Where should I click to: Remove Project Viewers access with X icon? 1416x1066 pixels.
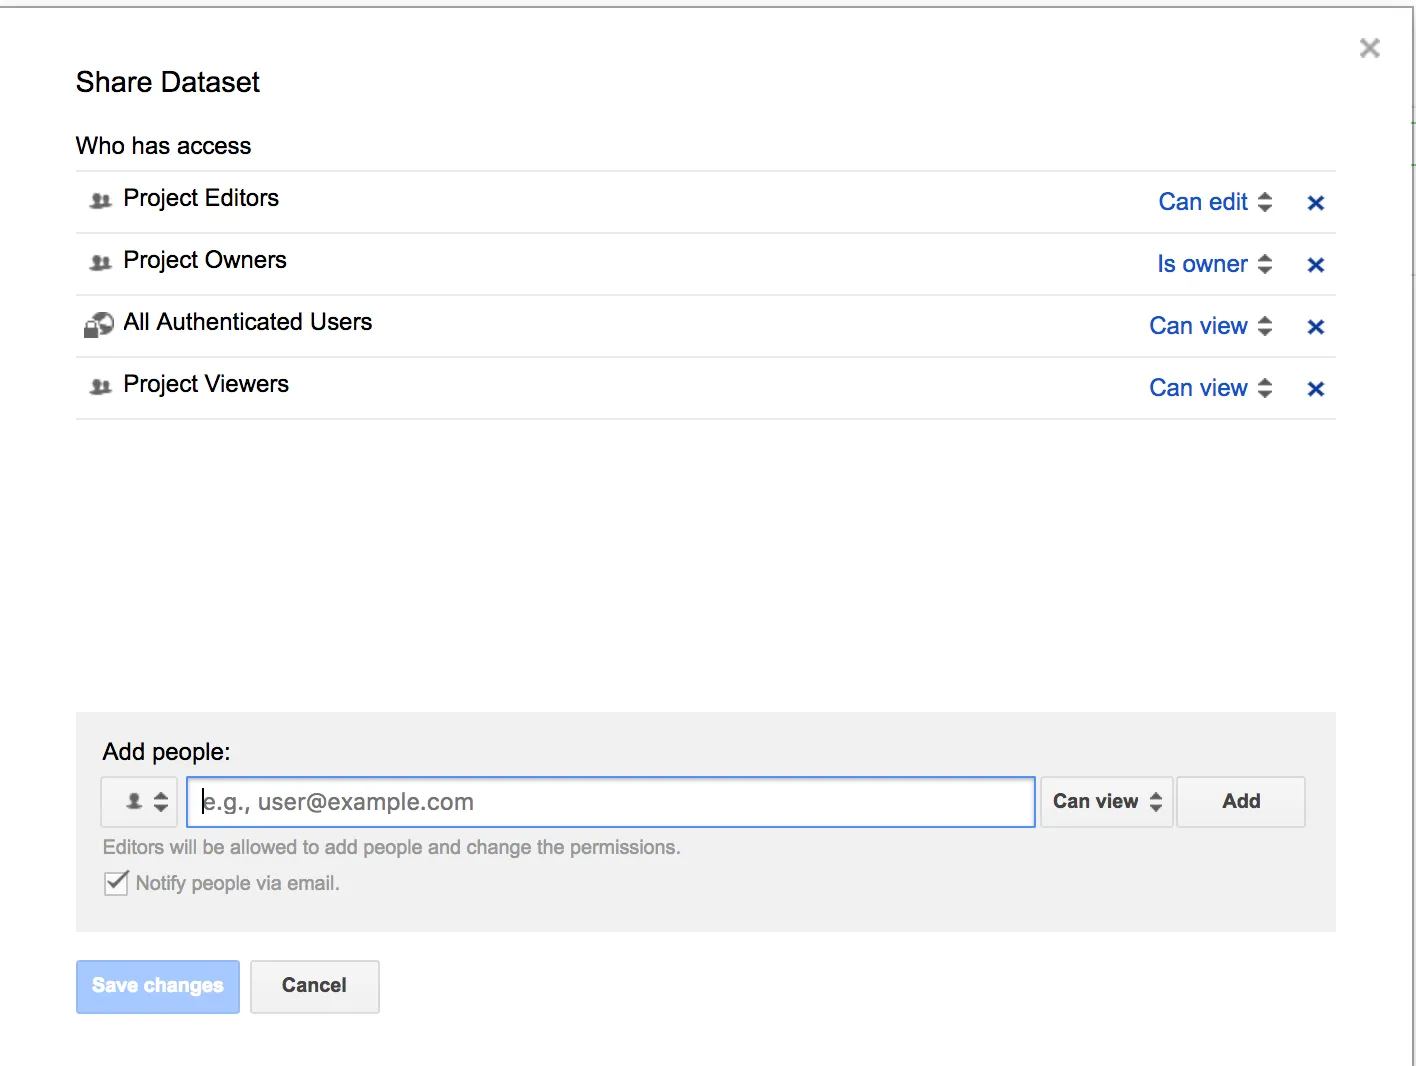click(1315, 389)
